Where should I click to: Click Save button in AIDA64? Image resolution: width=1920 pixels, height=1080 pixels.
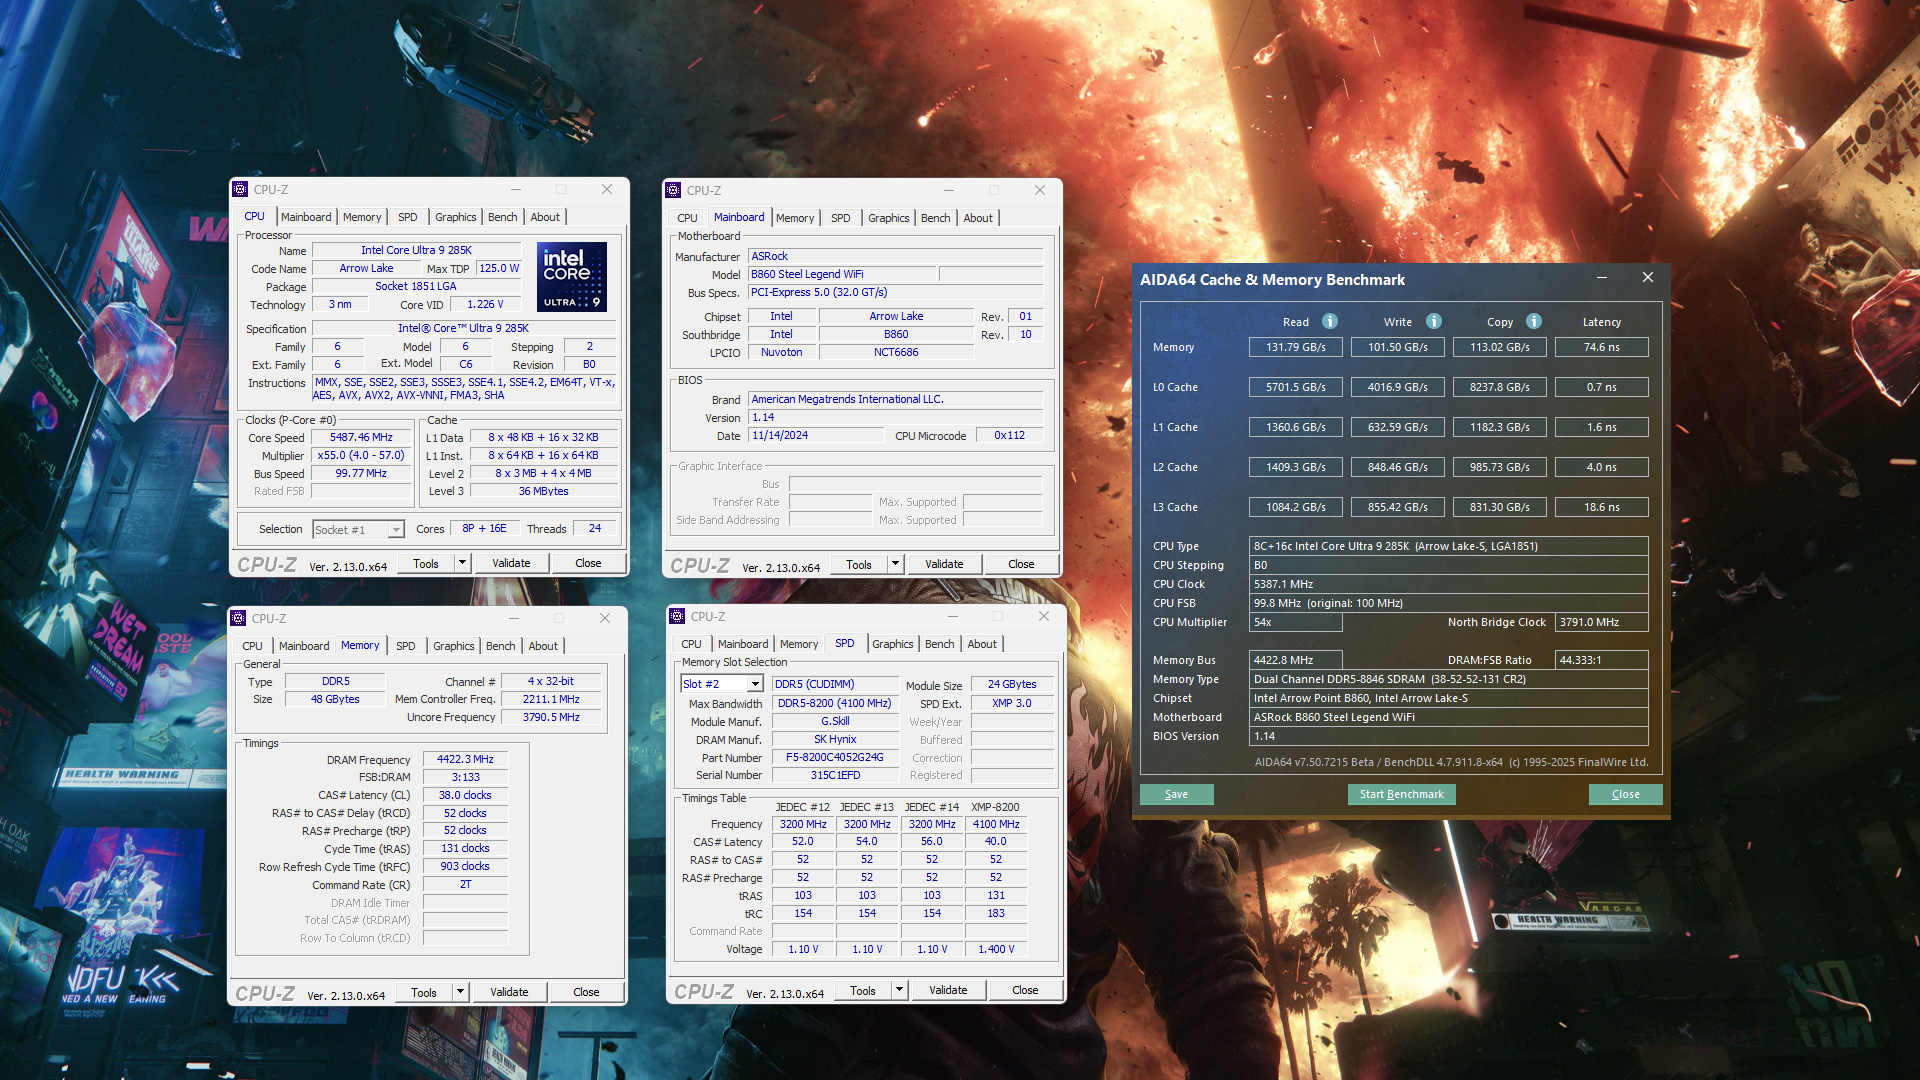pyautogui.click(x=1177, y=794)
